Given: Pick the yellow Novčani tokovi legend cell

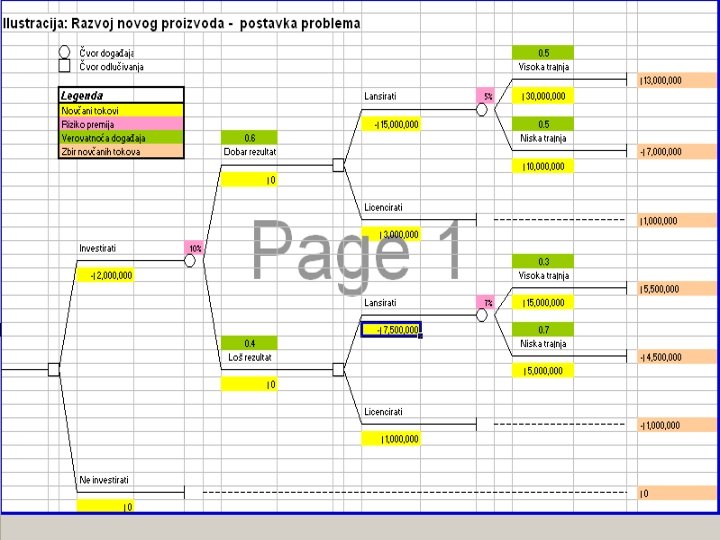Looking at the screenshot, I should [x=121, y=111].
